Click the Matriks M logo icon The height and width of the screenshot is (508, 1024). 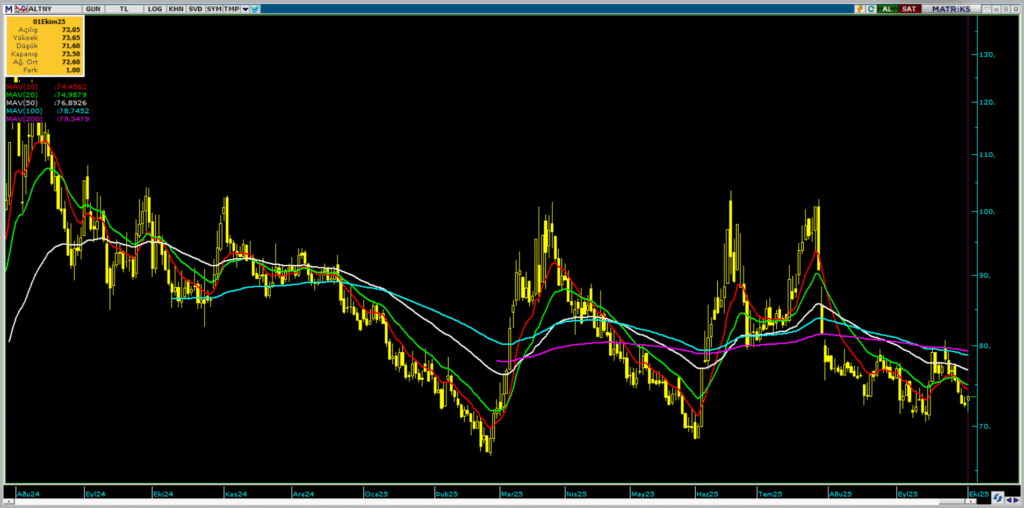[x=7, y=8]
